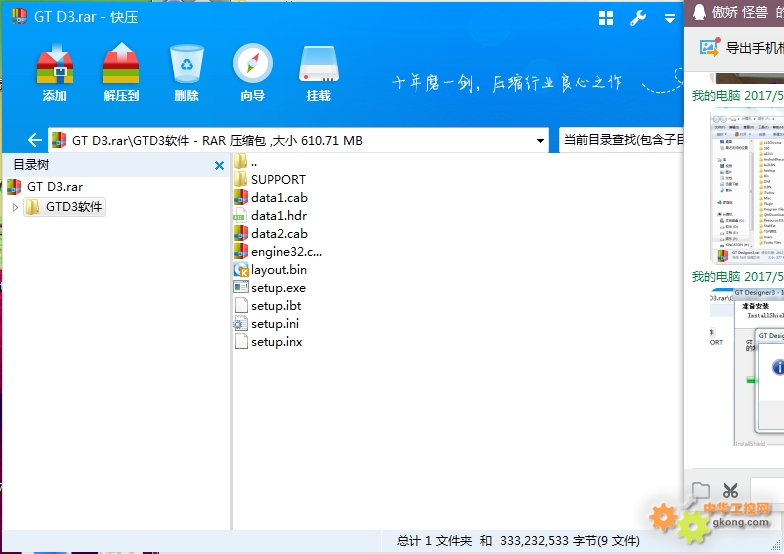
Task: Click the engine32.c... archive icon
Action: tap(241, 251)
